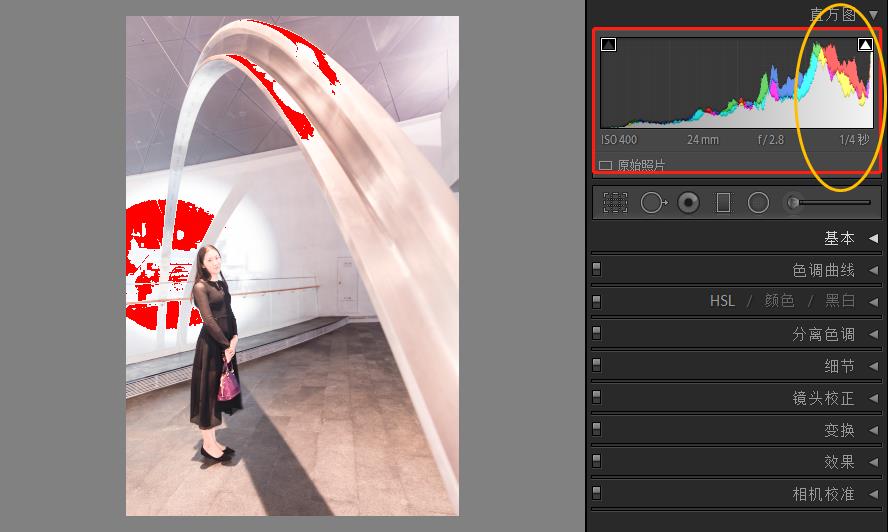Switch to the 黑白 tab
This screenshot has height=532, width=888.
(x=839, y=301)
